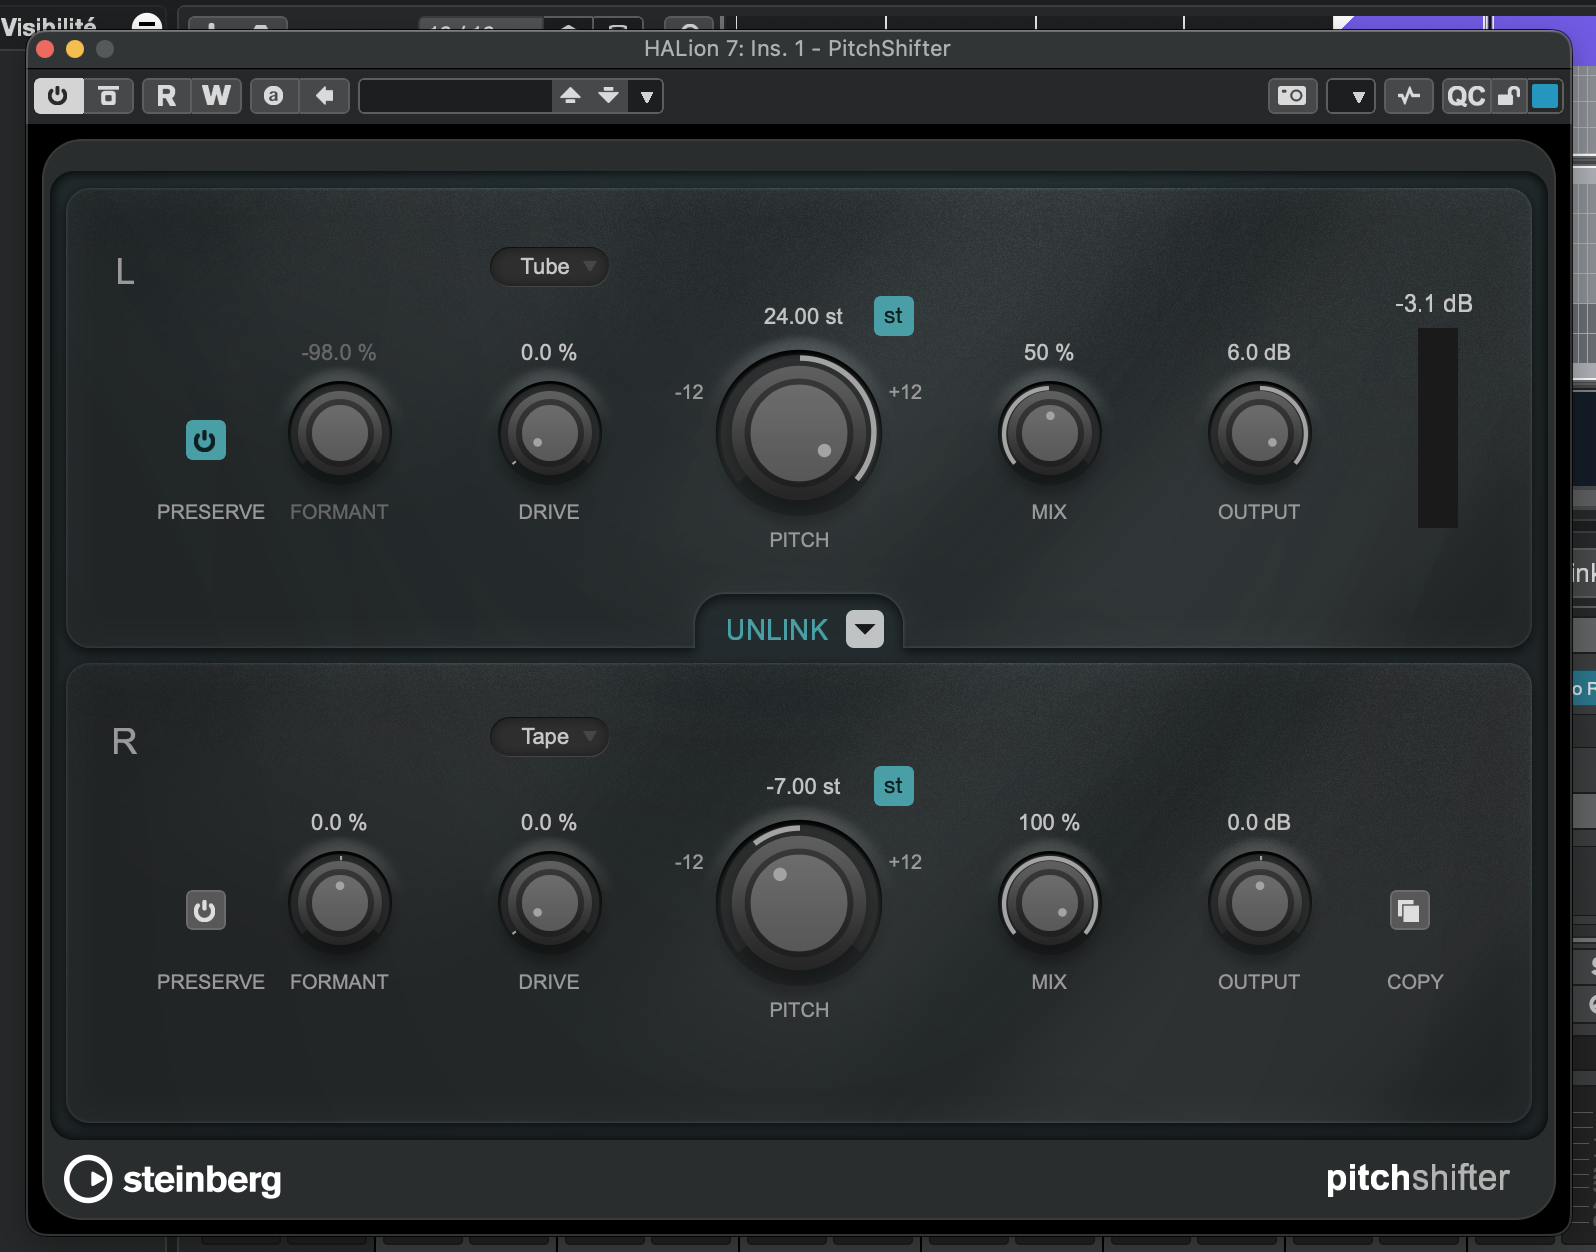The image size is (1596, 1252).
Task: Click the copy A to B arrow icon
Action: click(324, 96)
